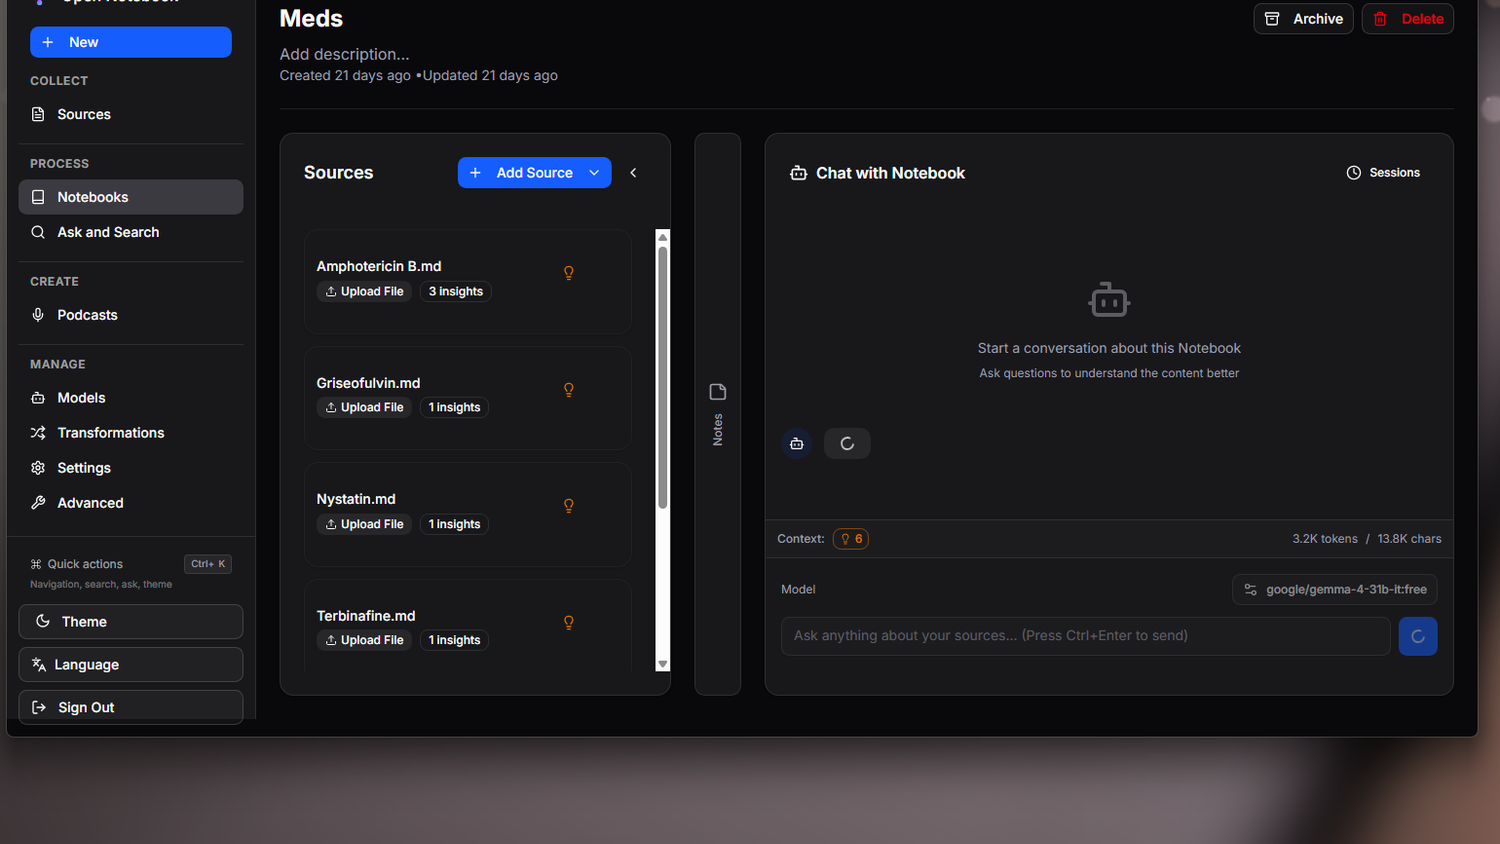
Task: Click 1 insights badge on Griseofulvin.md
Action: [x=455, y=408]
